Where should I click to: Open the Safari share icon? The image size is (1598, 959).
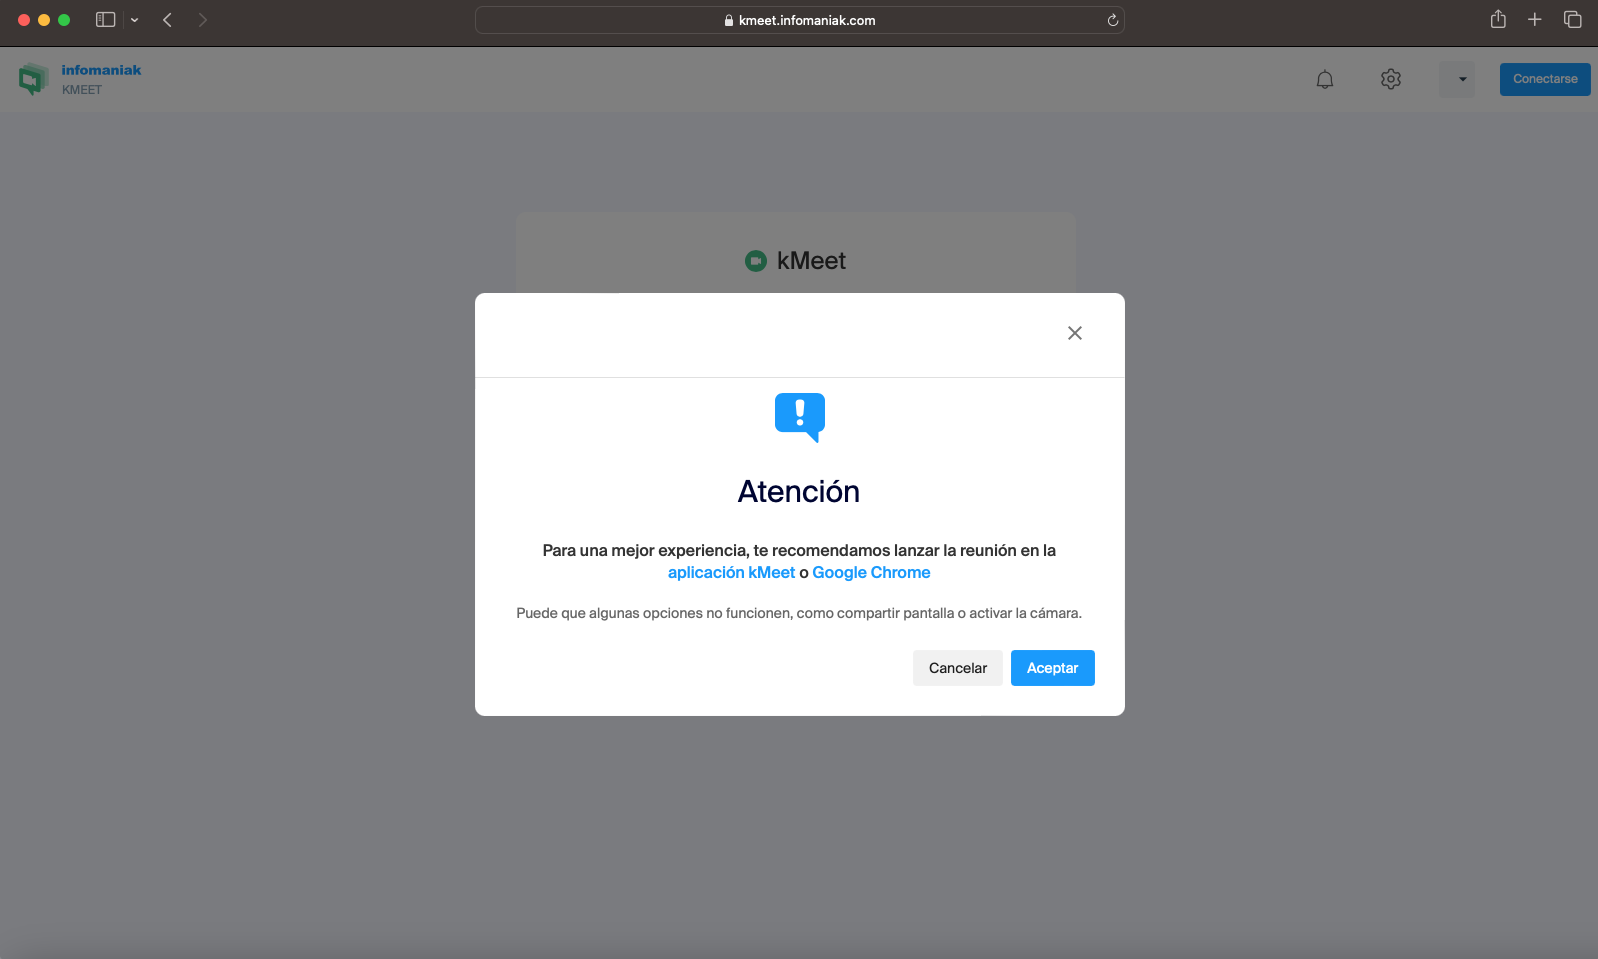(1498, 19)
